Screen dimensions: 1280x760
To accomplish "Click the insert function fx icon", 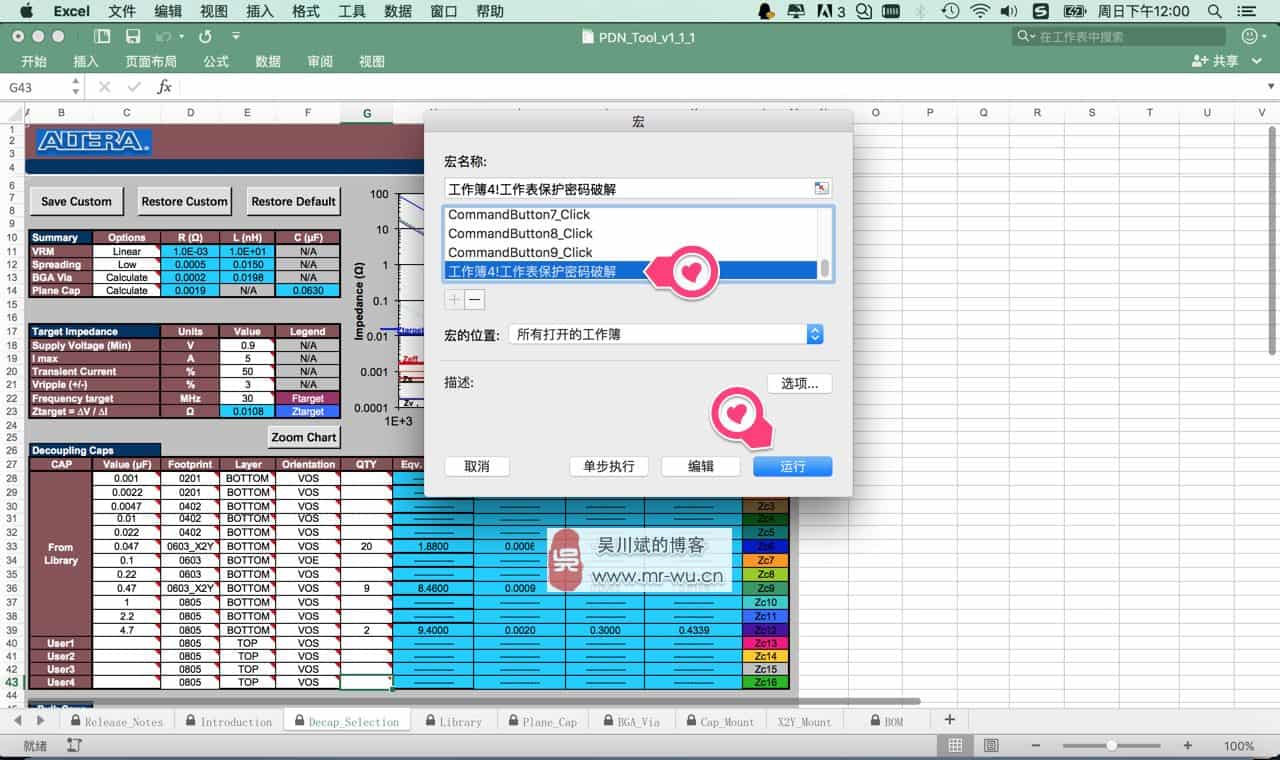I will click(x=165, y=87).
